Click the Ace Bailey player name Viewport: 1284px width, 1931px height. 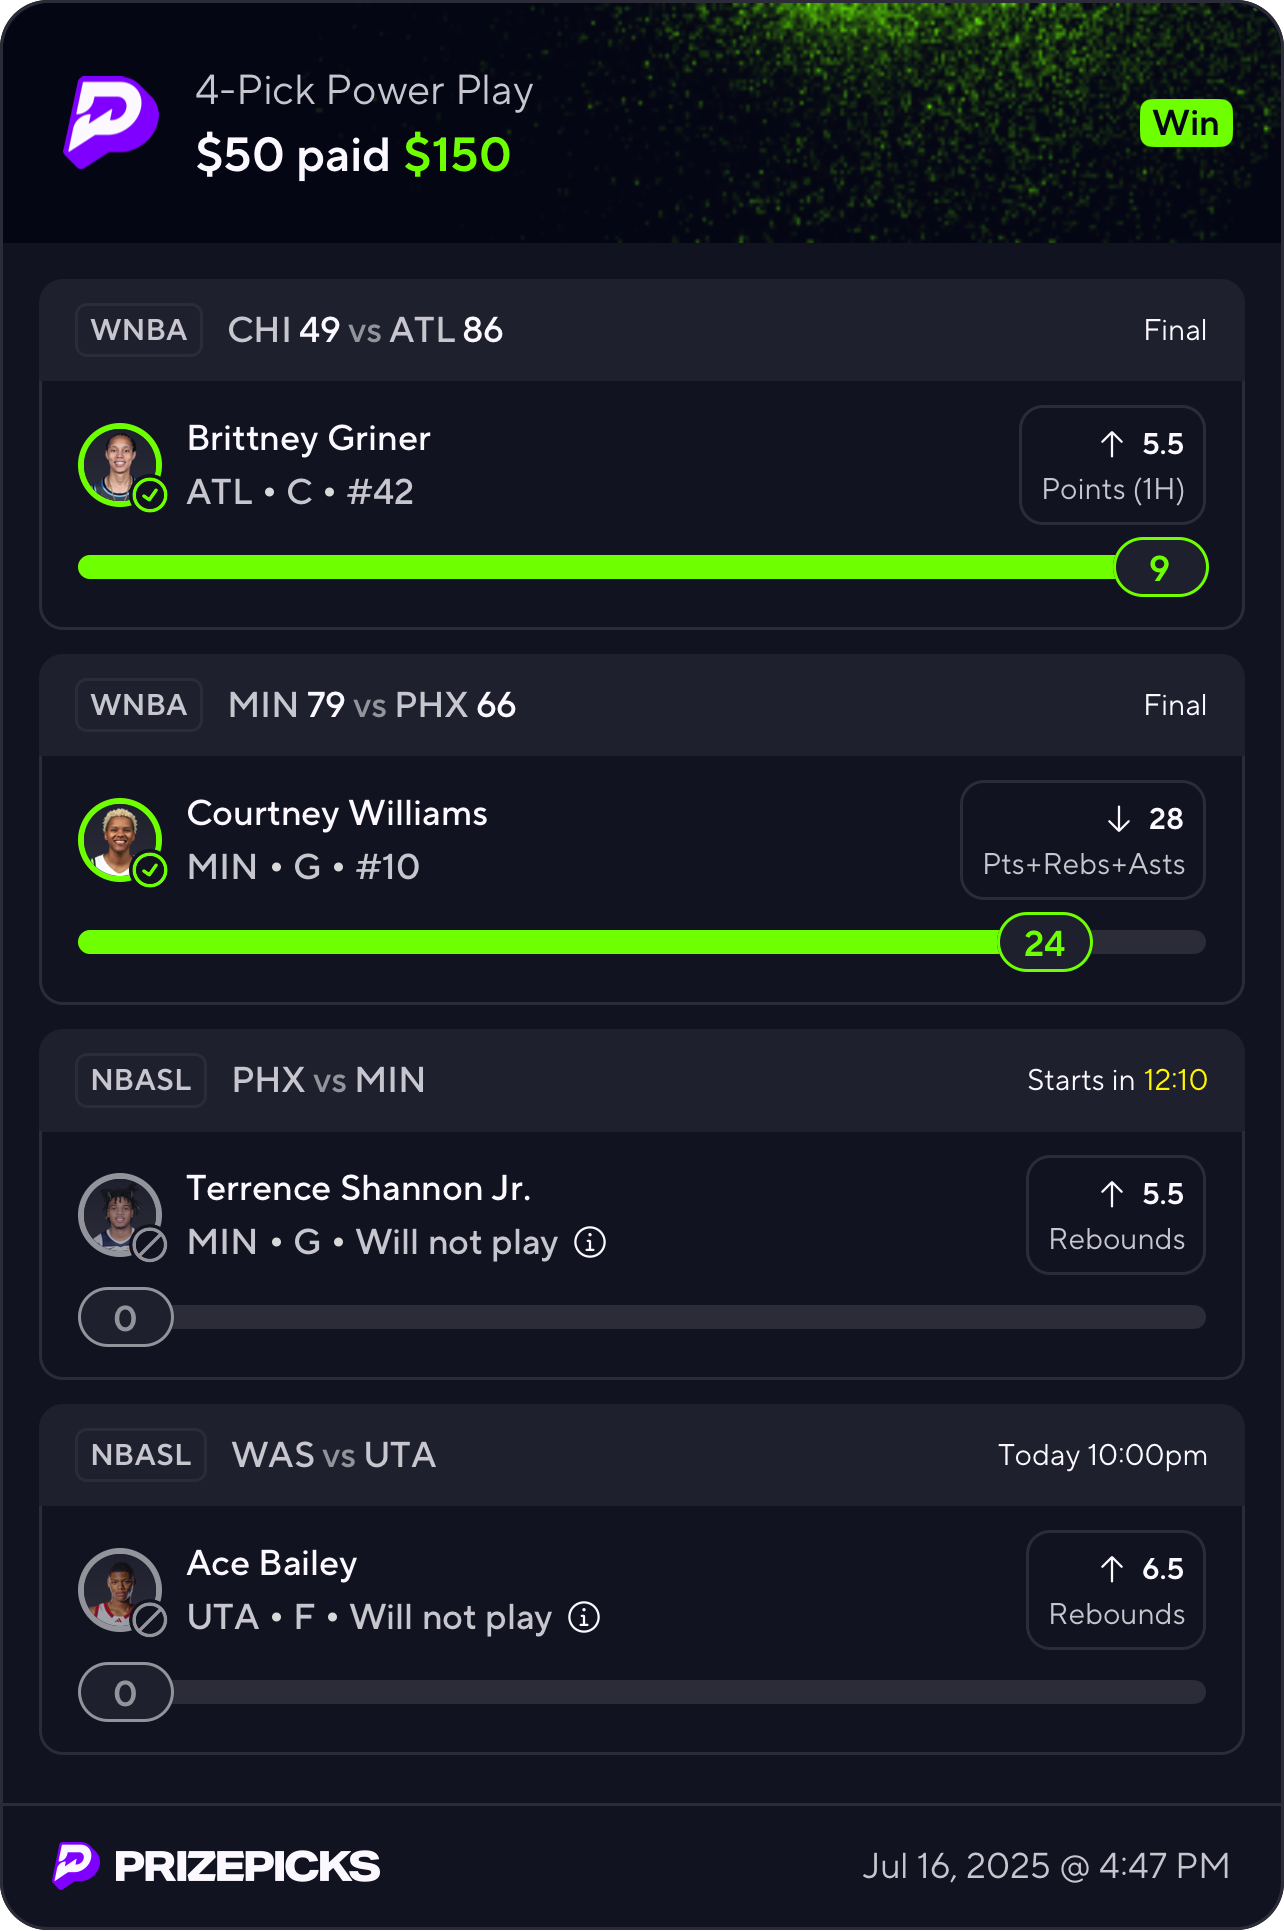272,1563
